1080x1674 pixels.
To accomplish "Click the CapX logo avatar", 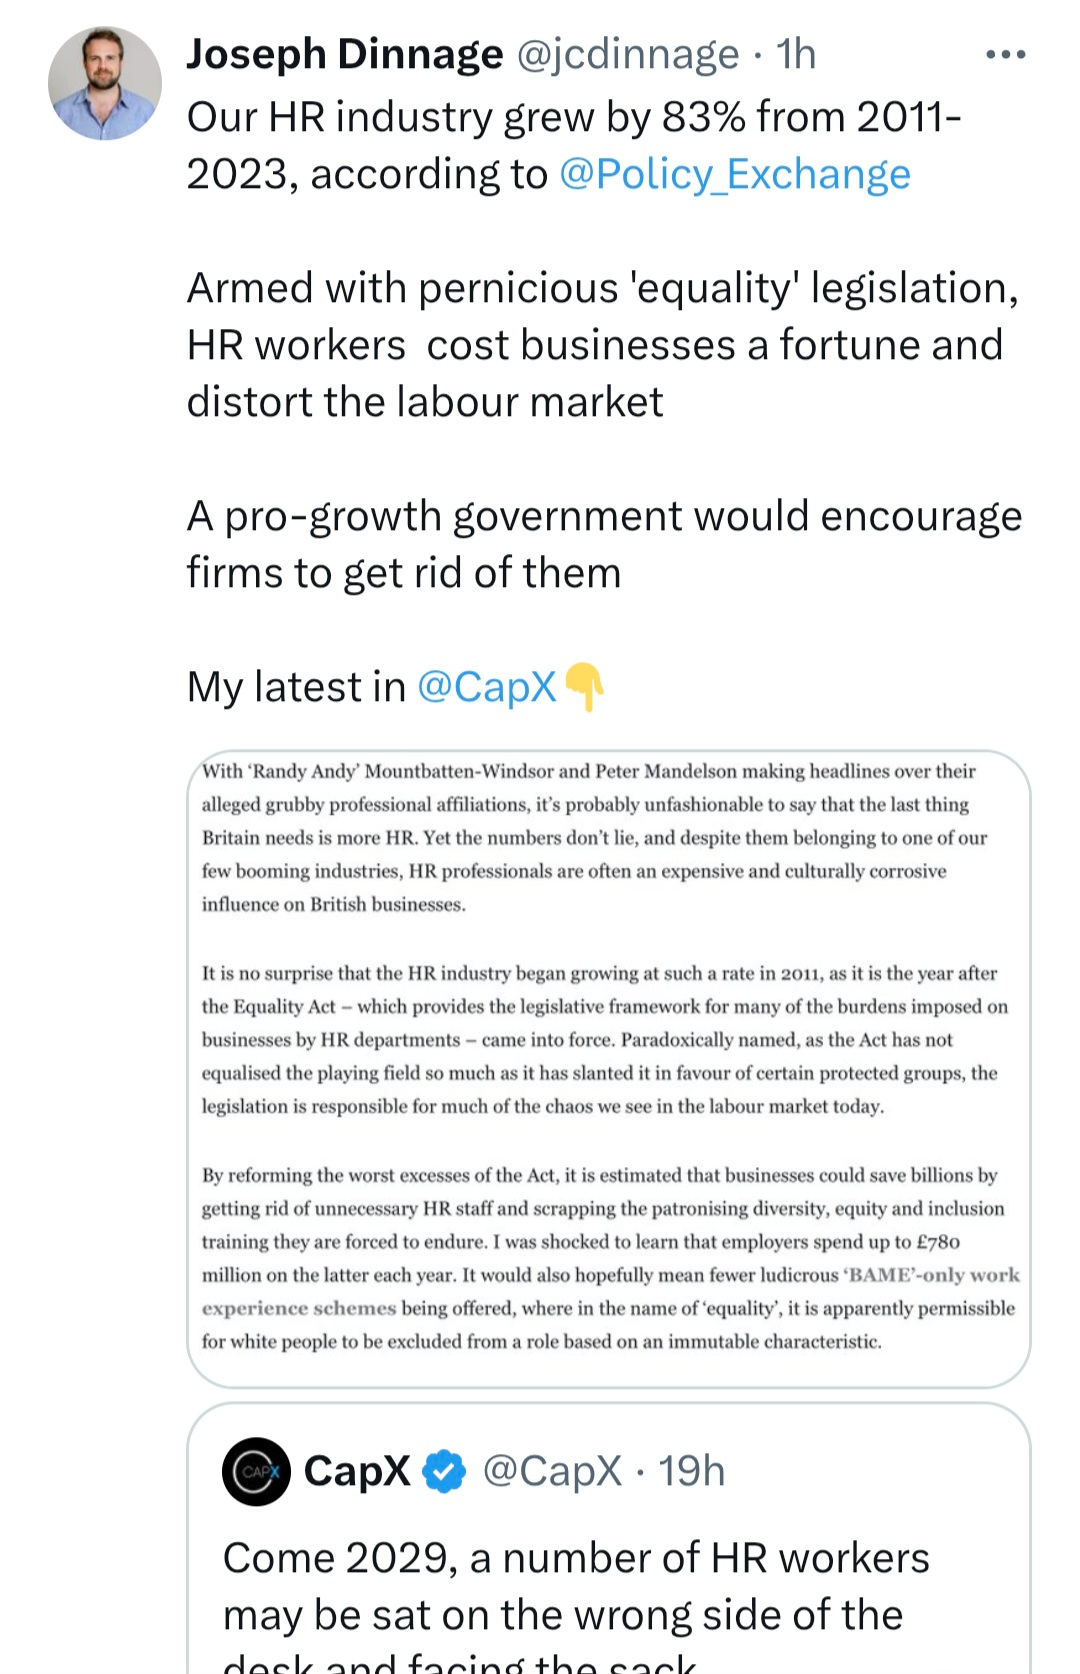I will [256, 1471].
